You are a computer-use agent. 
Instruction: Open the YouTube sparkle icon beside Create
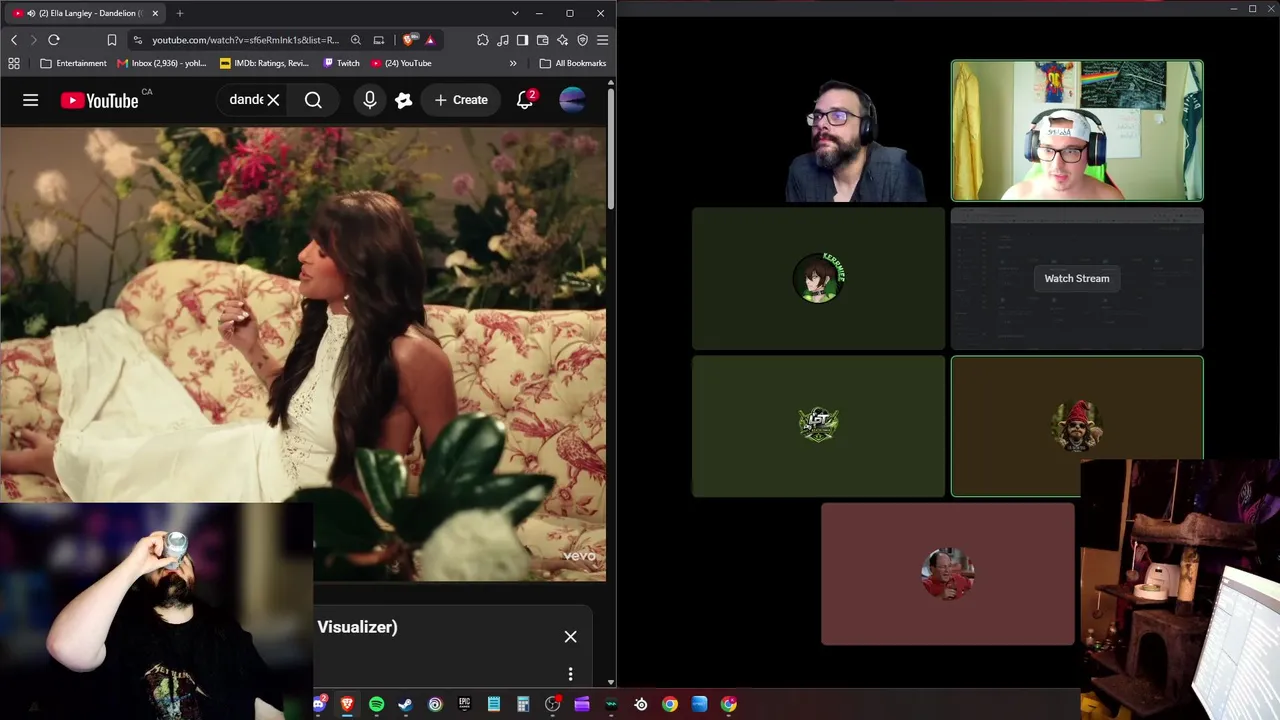[404, 100]
